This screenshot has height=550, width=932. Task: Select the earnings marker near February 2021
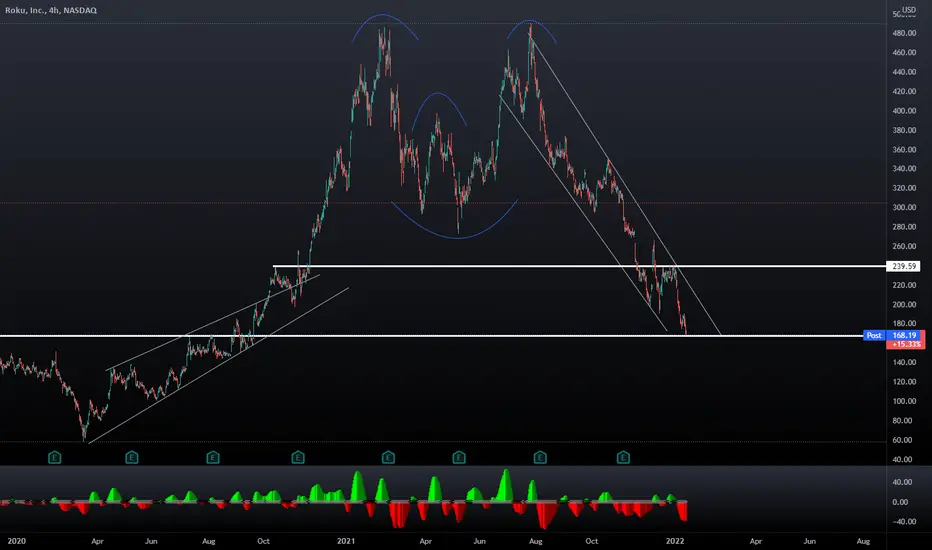[388, 457]
